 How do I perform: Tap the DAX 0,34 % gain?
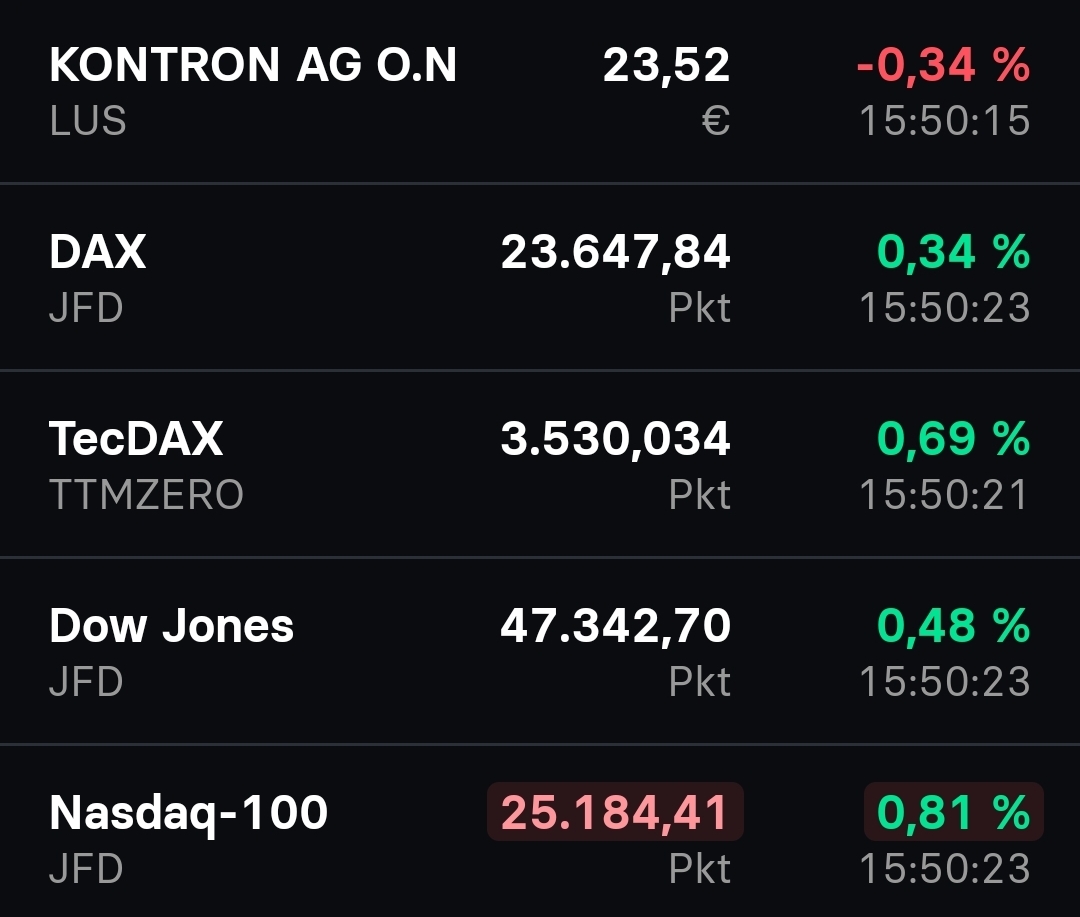pyautogui.click(x=953, y=252)
